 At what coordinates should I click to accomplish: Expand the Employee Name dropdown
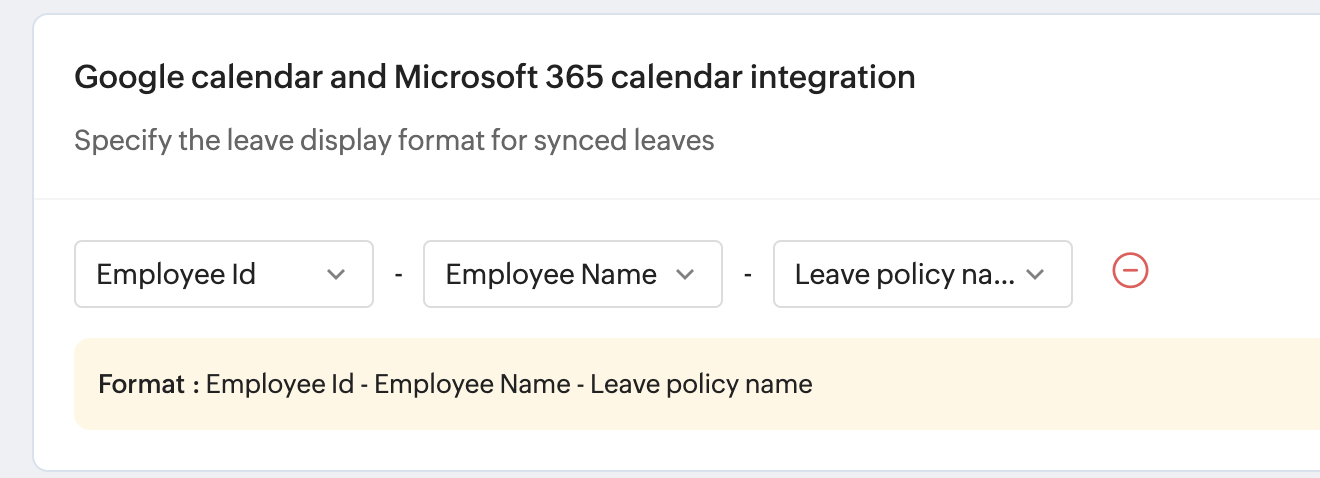572,274
